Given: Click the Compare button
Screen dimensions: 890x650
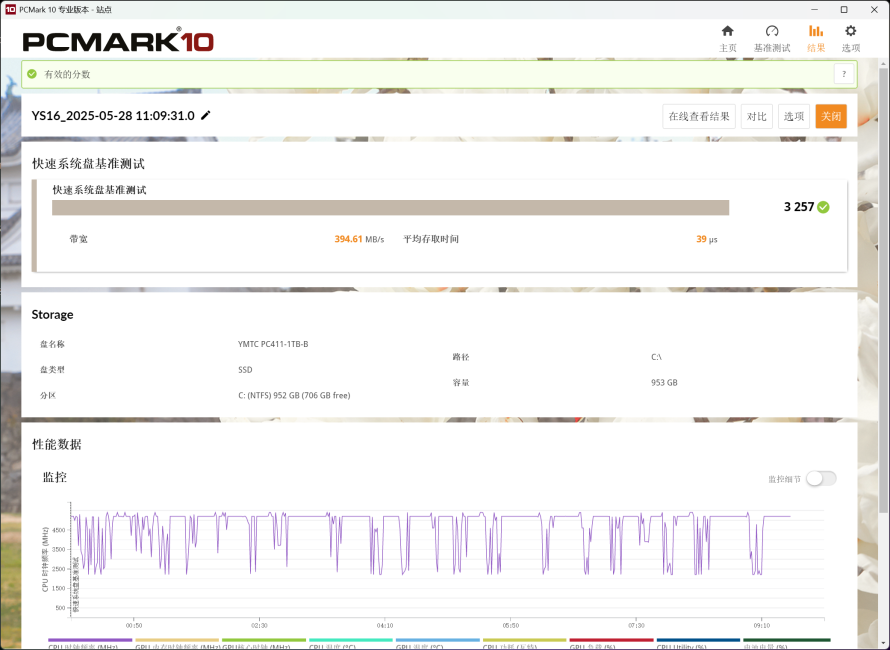Looking at the screenshot, I should pyautogui.click(x=756, y=115).
